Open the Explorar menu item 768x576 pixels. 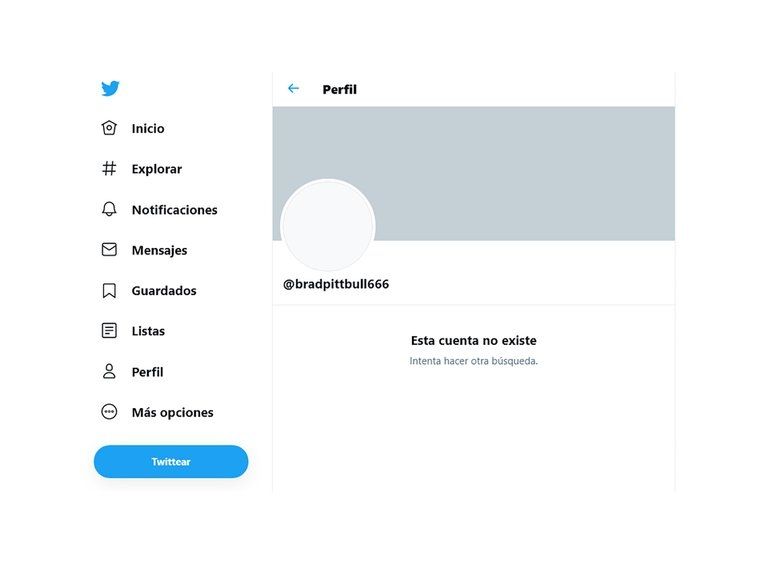click(157, 169)
